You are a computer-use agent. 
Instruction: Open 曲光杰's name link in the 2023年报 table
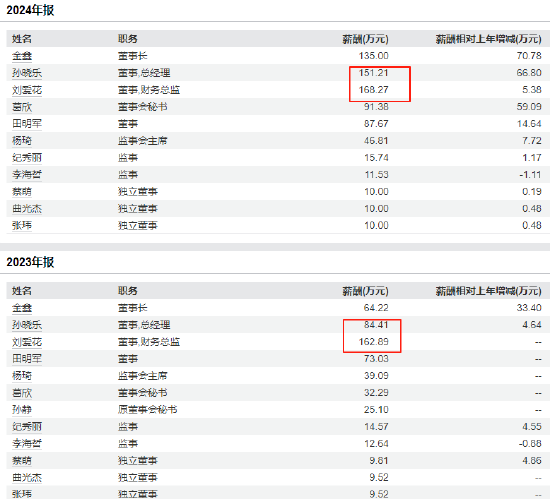tap(27, 478)
